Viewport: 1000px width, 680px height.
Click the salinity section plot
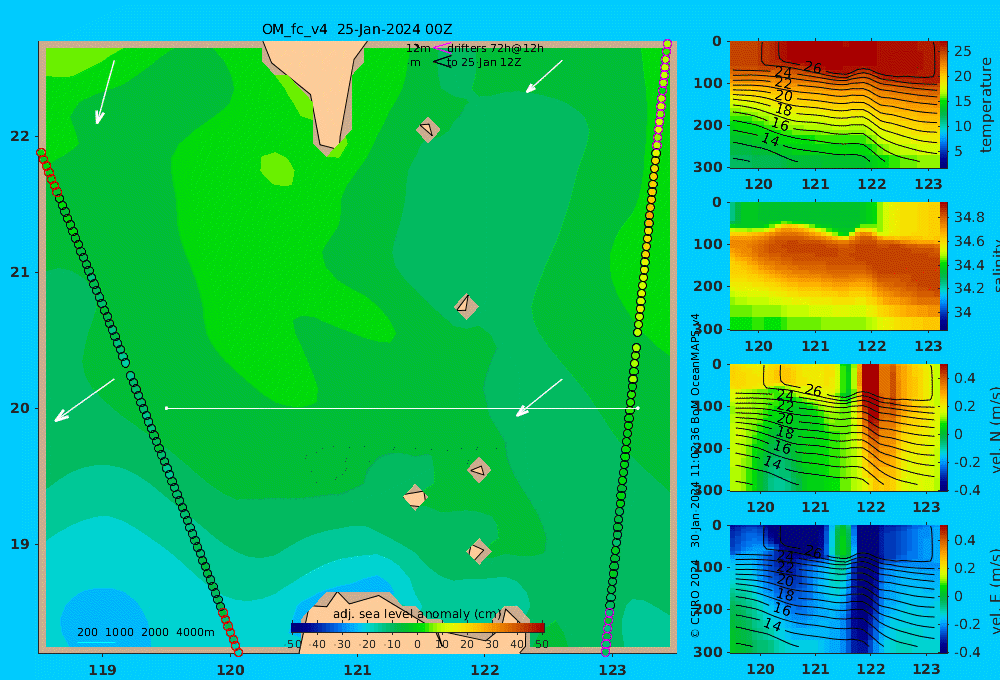[834, 266]
